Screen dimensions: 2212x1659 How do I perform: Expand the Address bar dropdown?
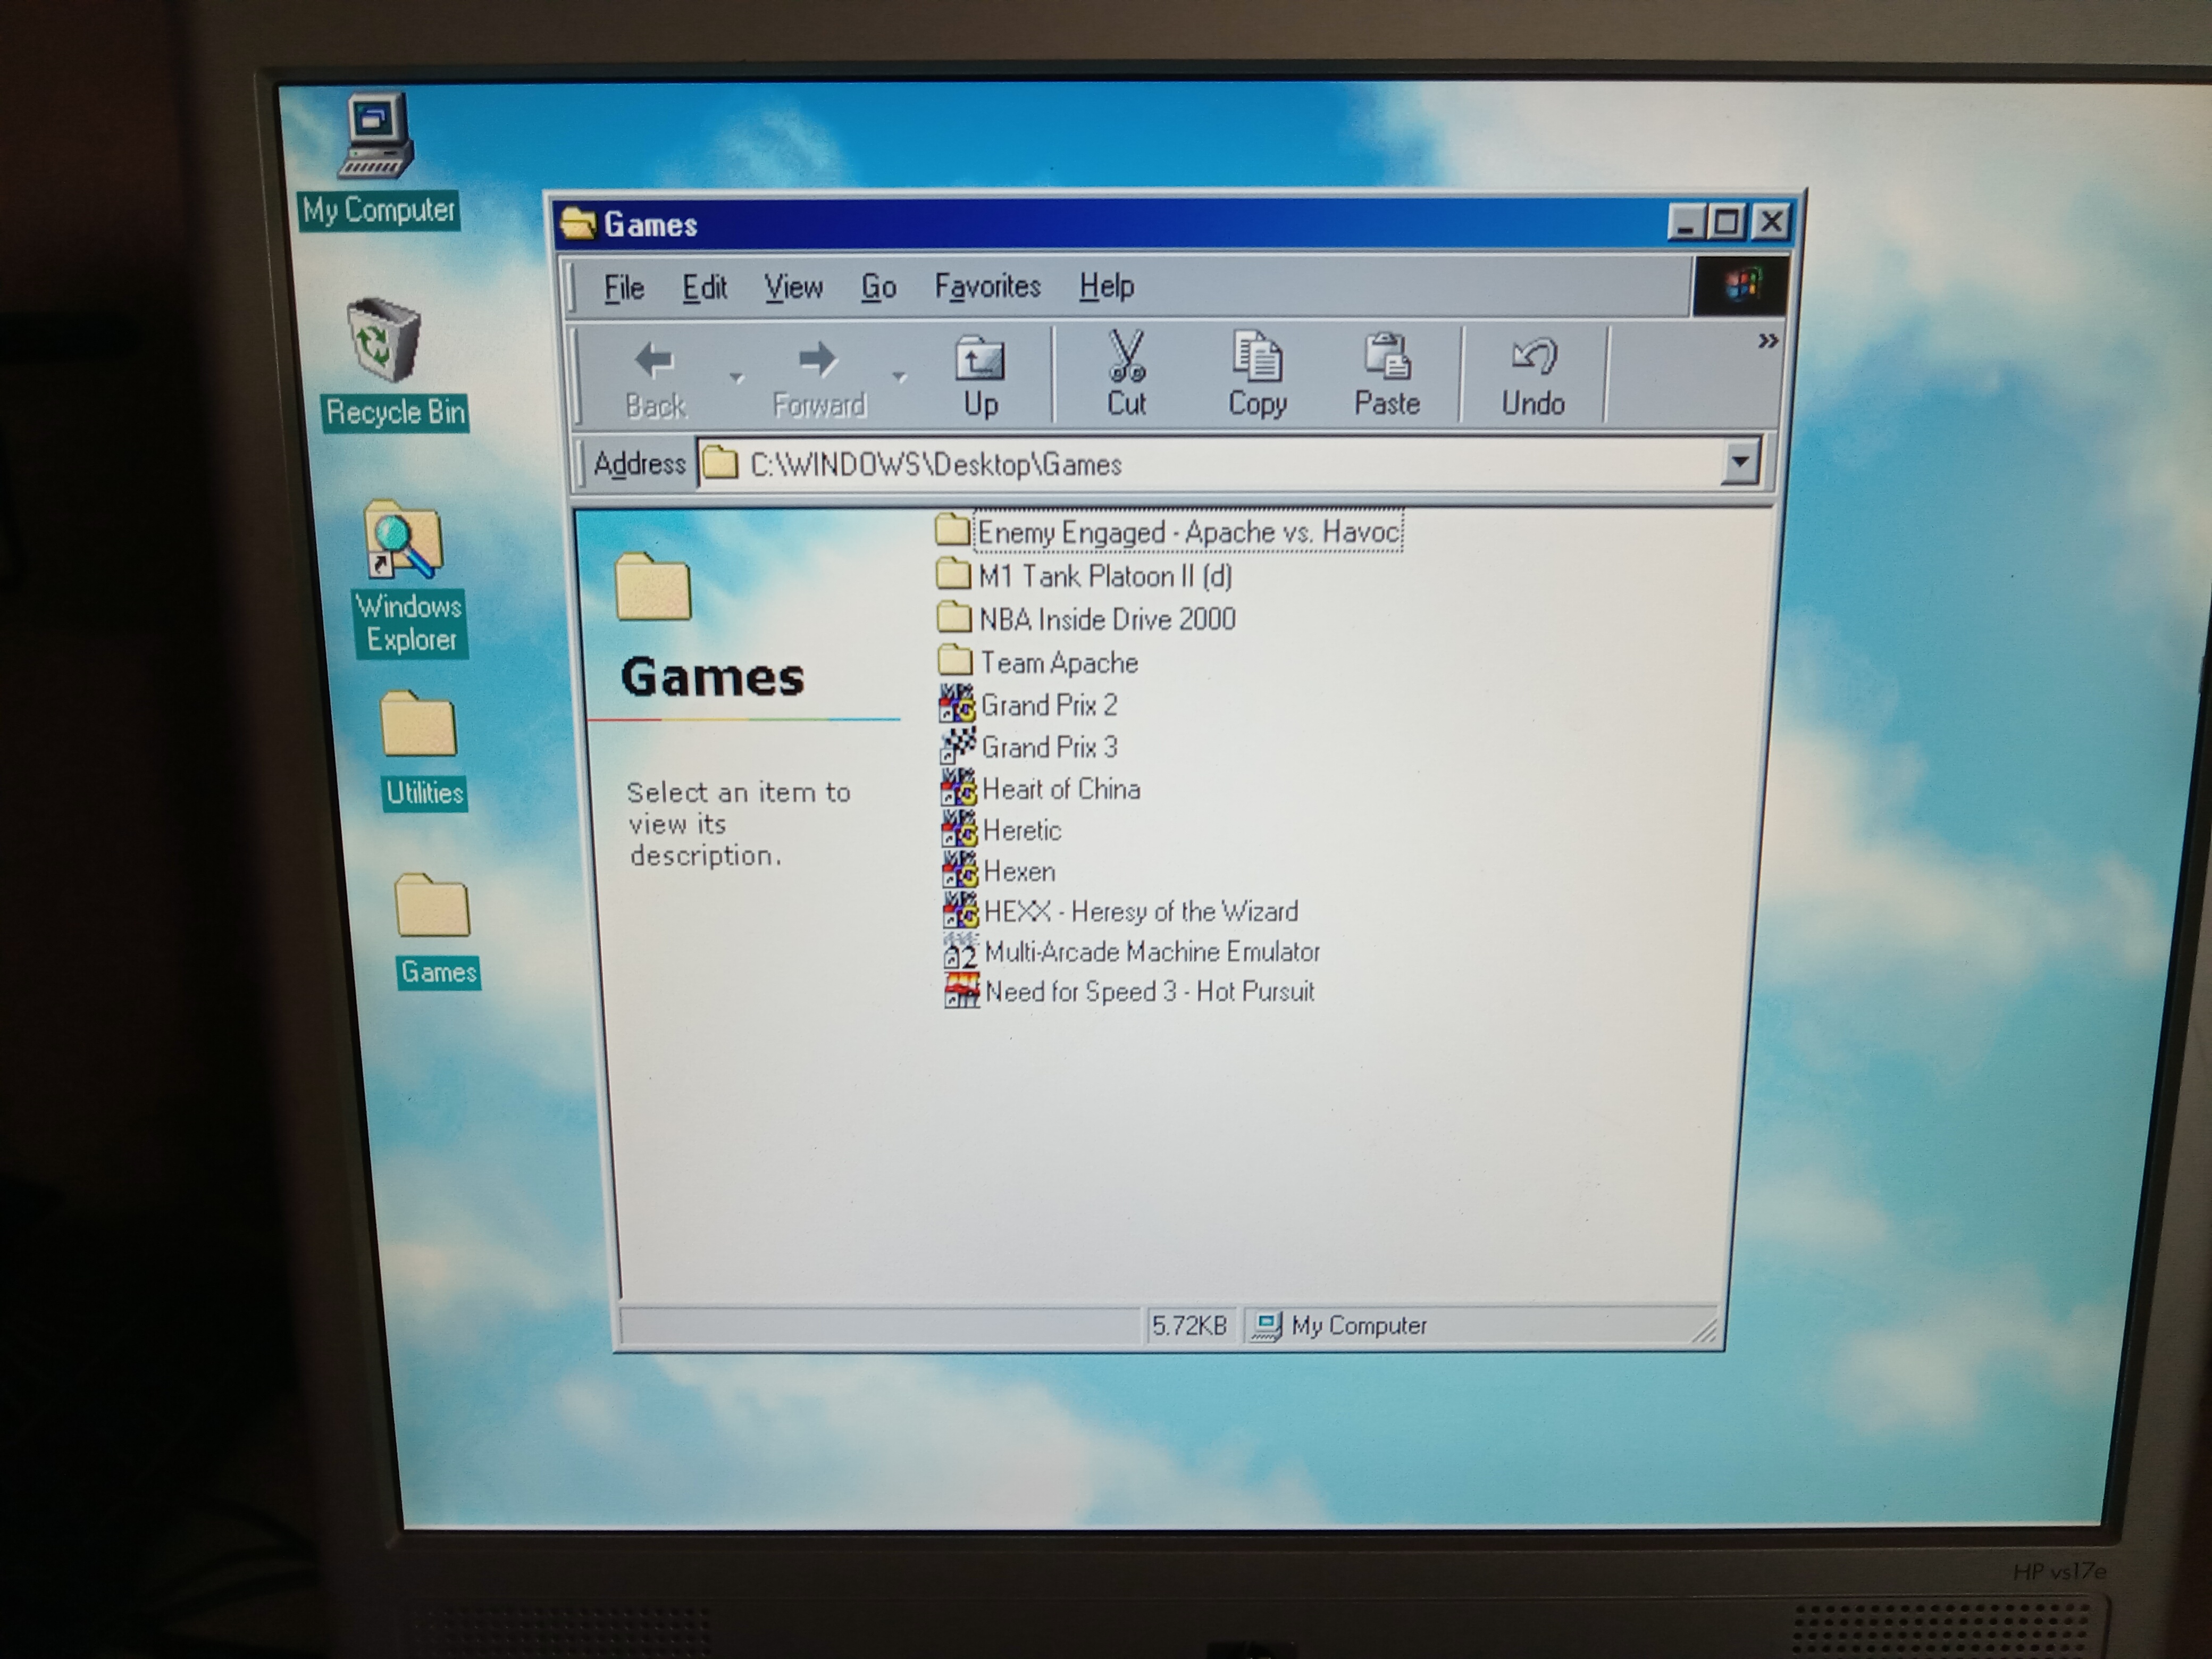tap(1740, 463)
